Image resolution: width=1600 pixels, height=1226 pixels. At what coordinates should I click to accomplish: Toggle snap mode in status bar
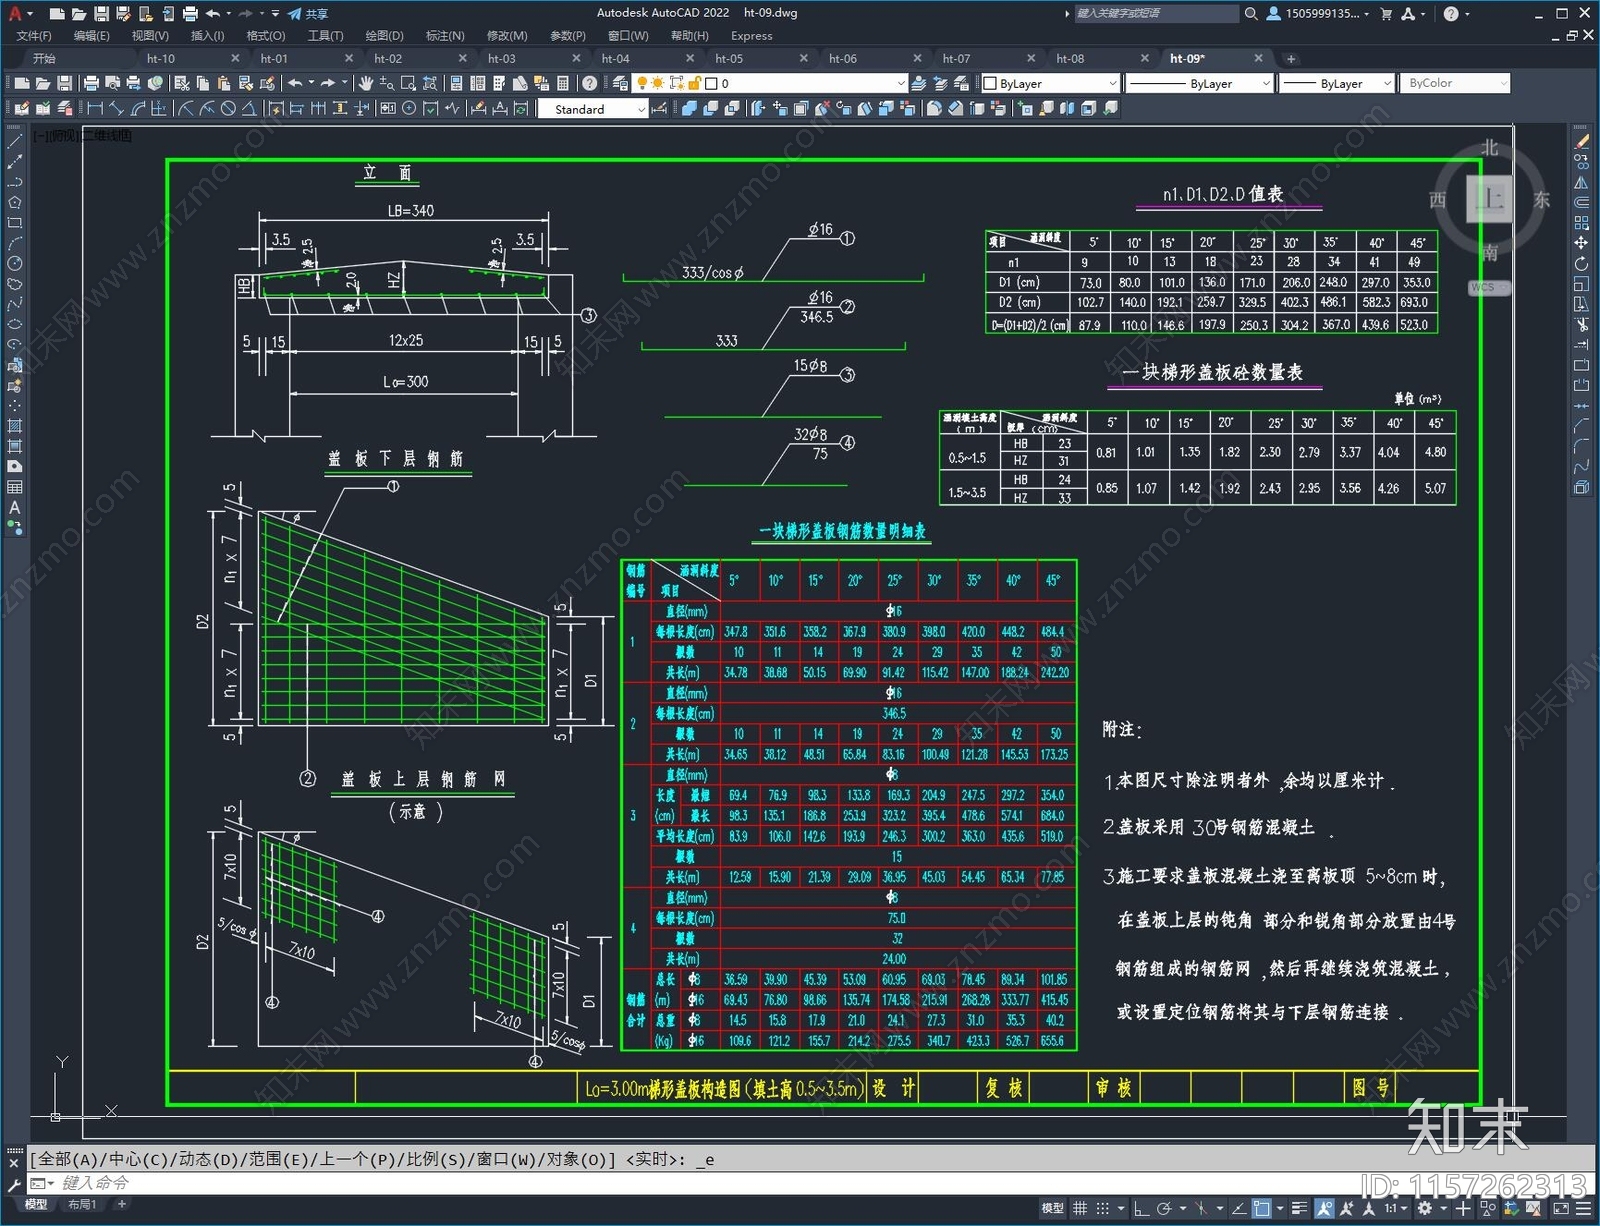pos(1103,1209)
